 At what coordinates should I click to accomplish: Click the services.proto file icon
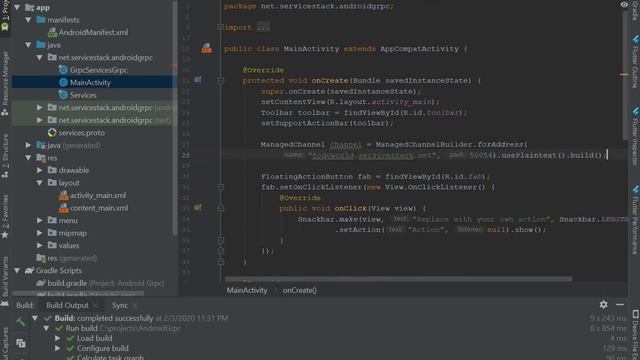(52, 133)
